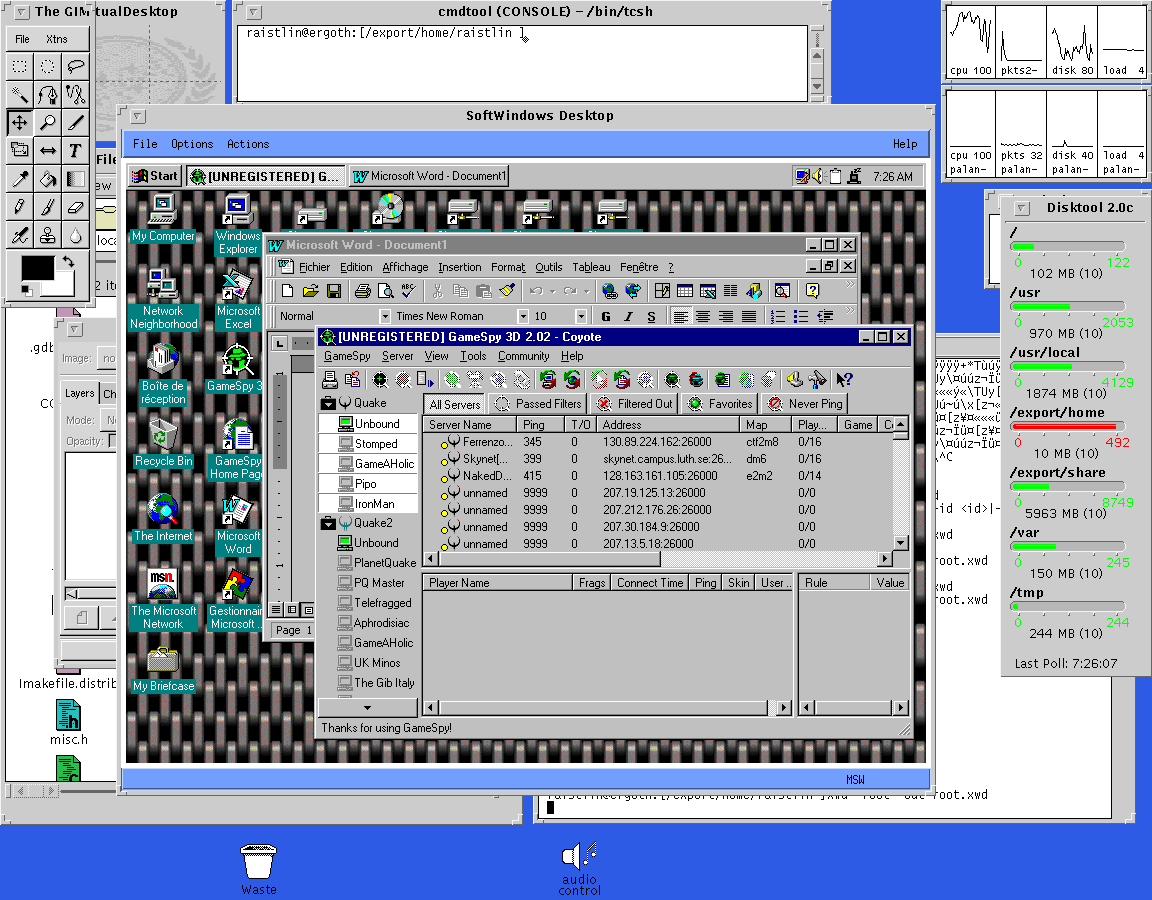Select the GIMP rectangular select tool
This screenshot has height=900, width=1152.
pos(20,66)
